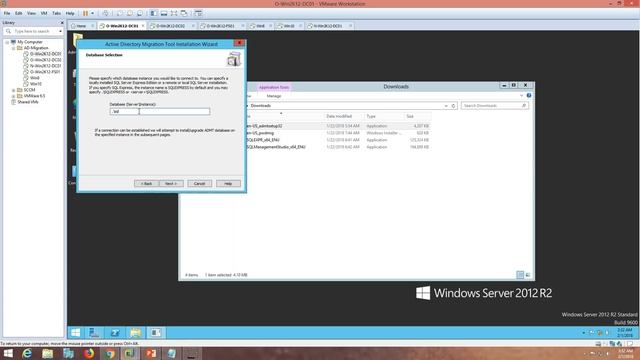Image resolution: width=640 pixels, height=360 pixels.
Task: Click the Search Downloads field
Action: pos(495,106)
